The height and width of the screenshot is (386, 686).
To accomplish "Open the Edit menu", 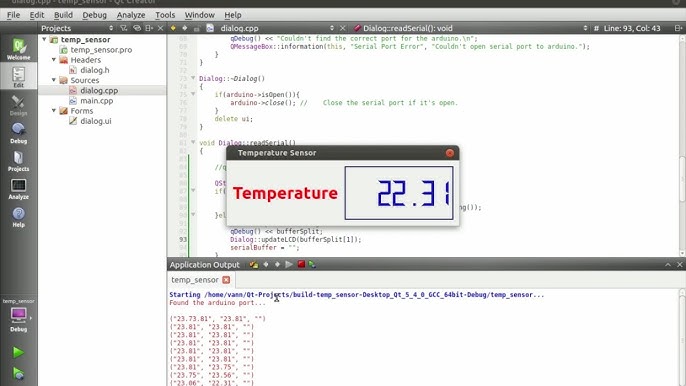I will coord(37,15).
